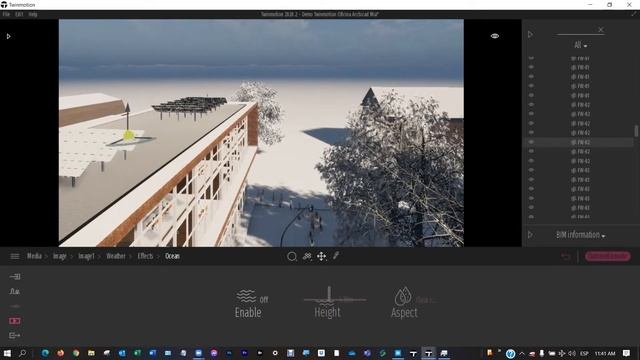Open the volume control in system tray

[x=572, y=353]
